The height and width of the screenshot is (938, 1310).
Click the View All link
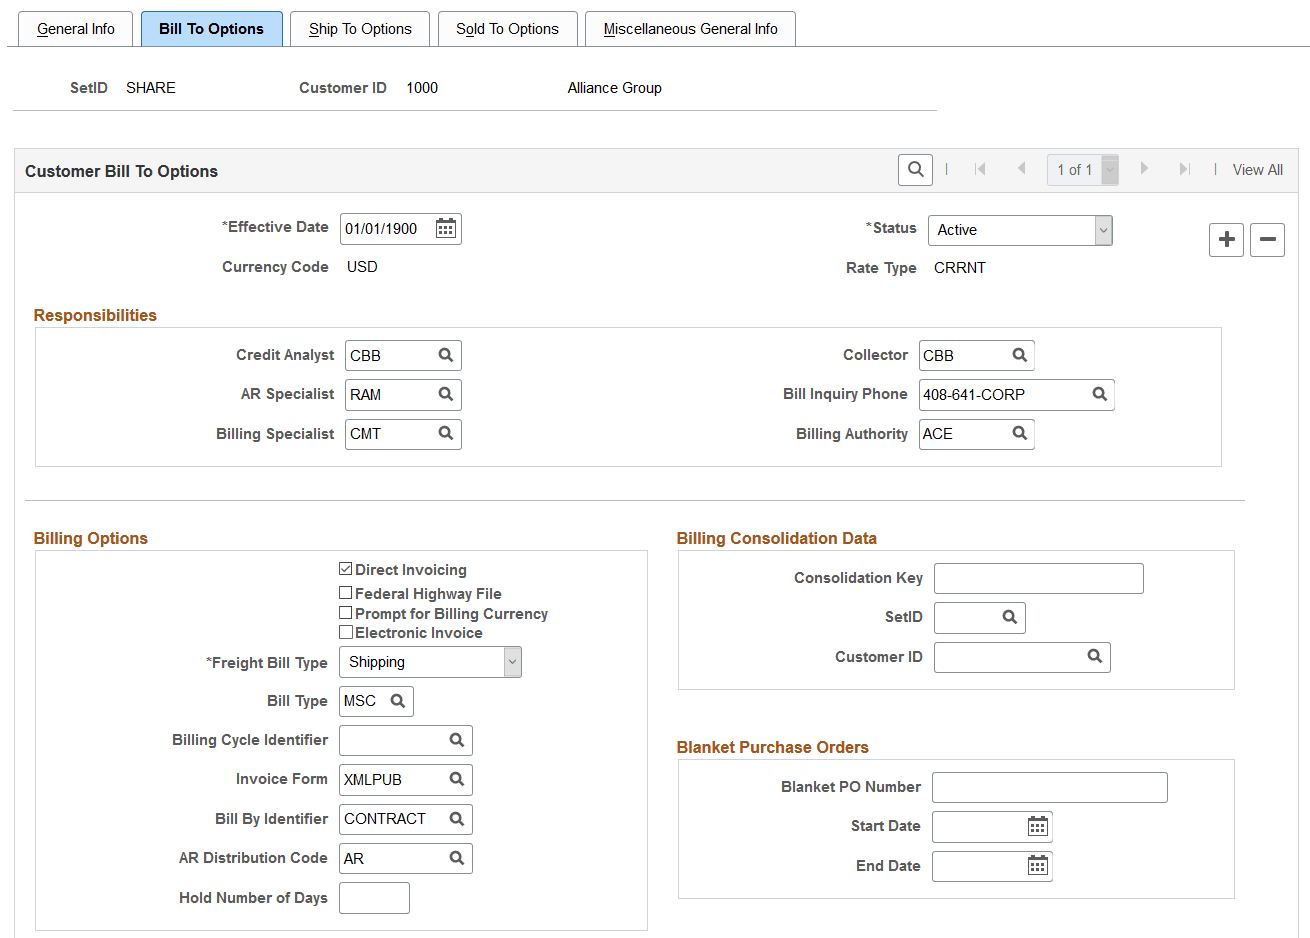coord(1257,169)
